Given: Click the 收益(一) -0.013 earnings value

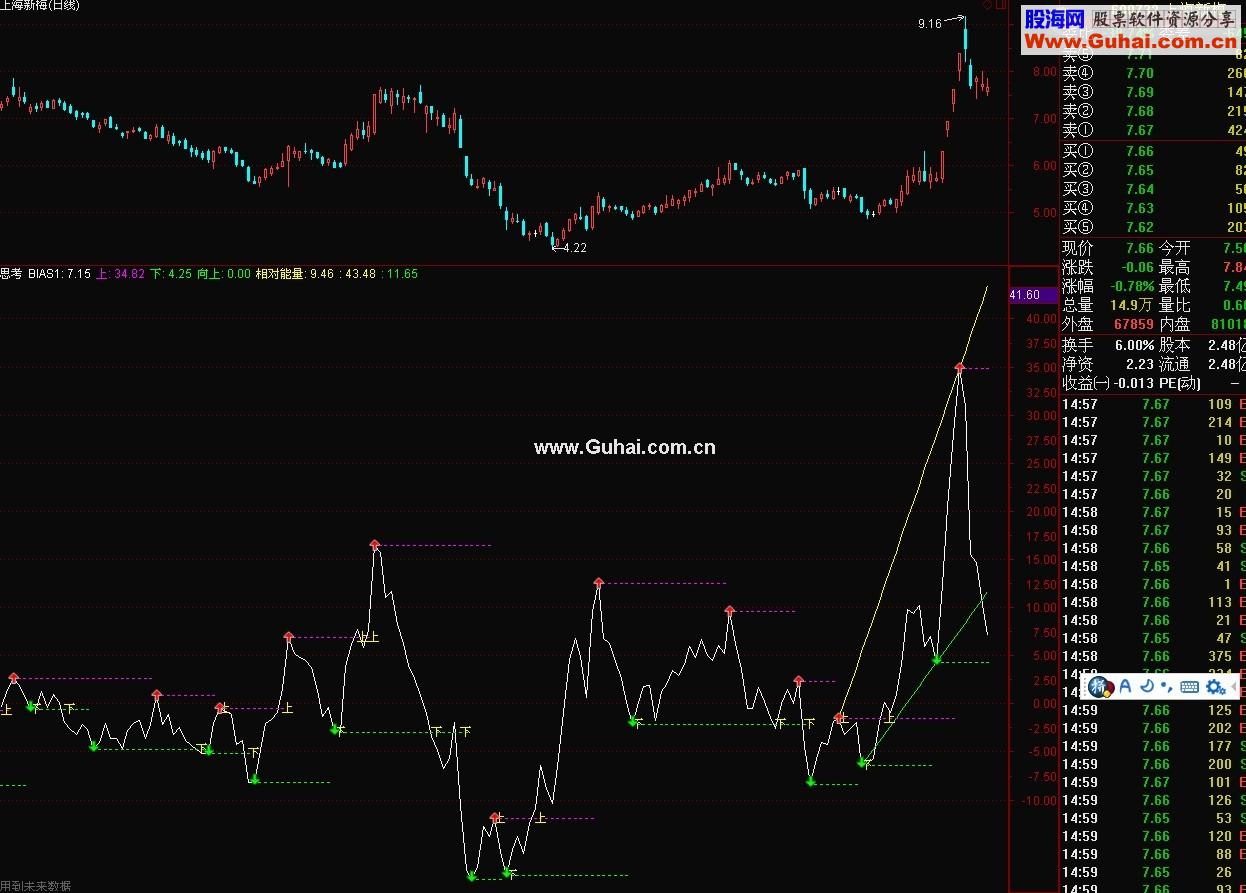Looking at the screenshot, I should [1132, 383].
